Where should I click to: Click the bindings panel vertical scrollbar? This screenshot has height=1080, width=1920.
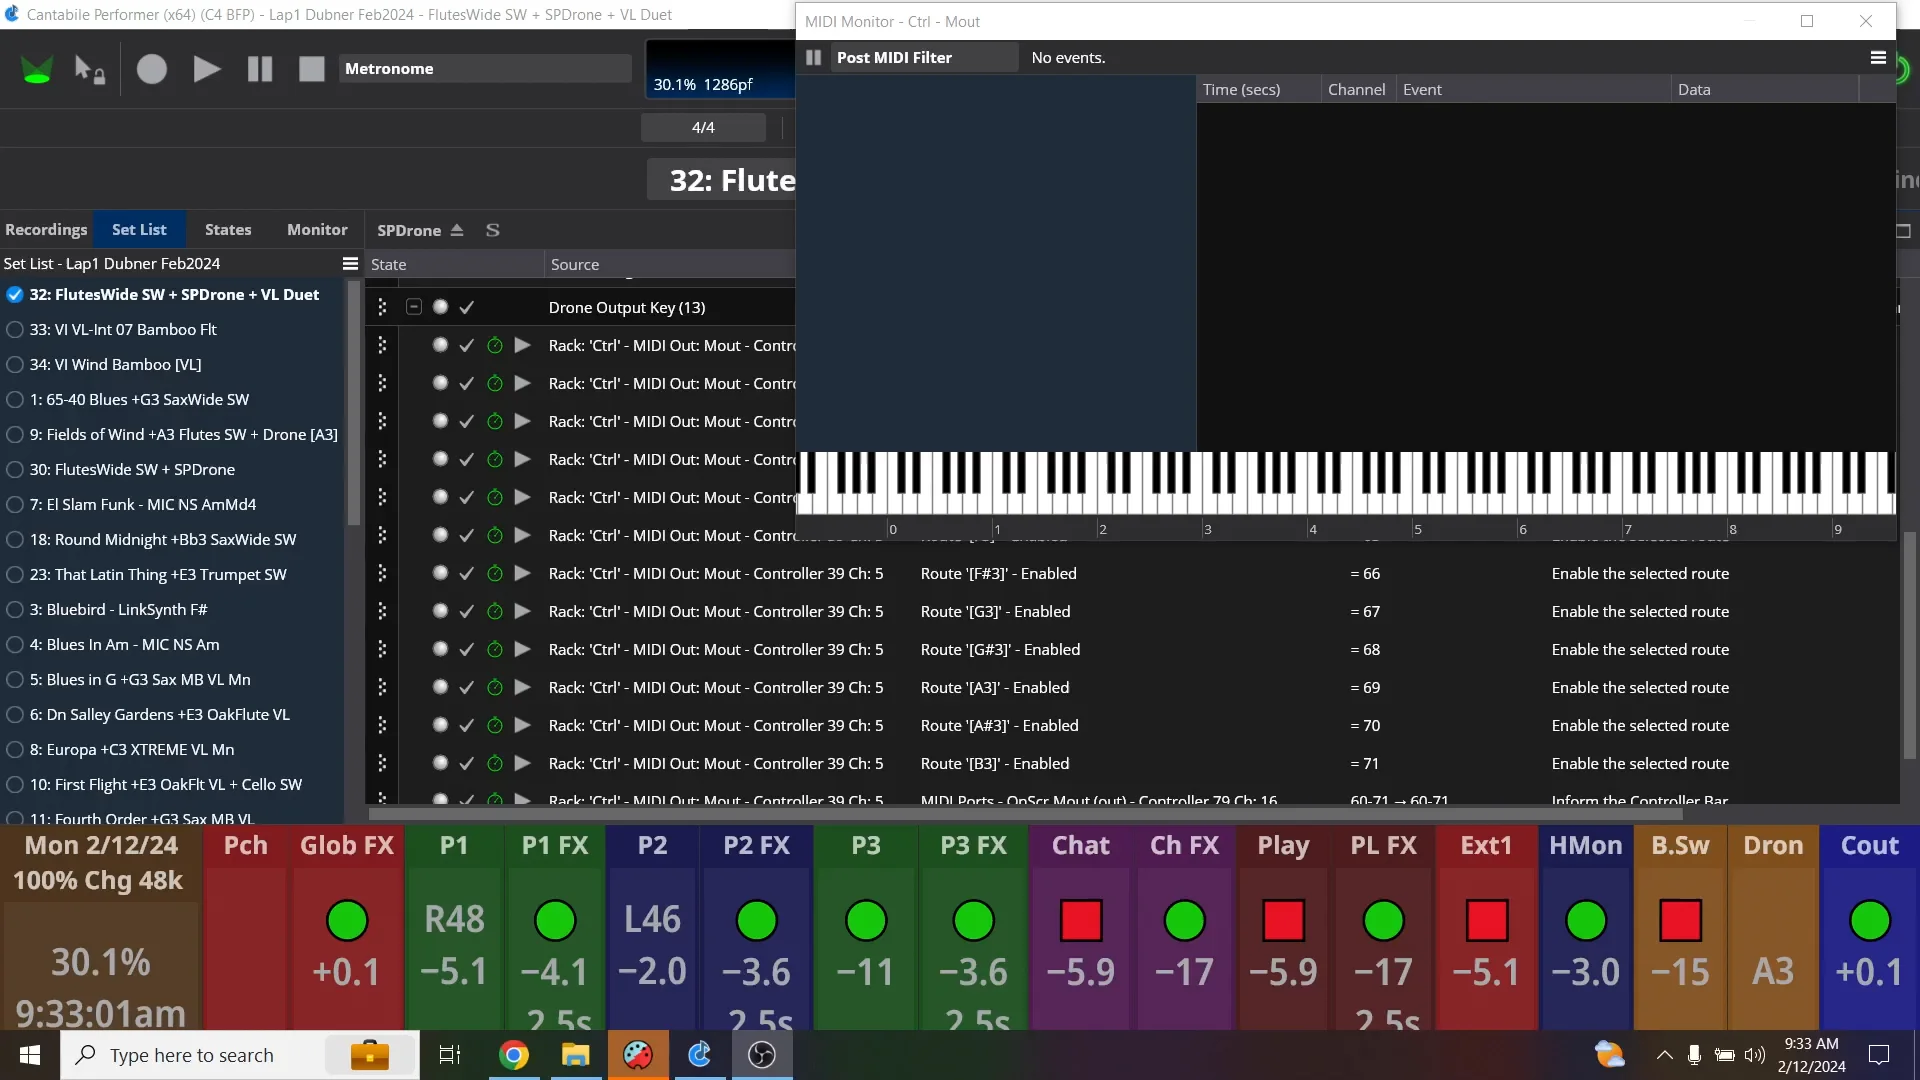click(1909, 645)
